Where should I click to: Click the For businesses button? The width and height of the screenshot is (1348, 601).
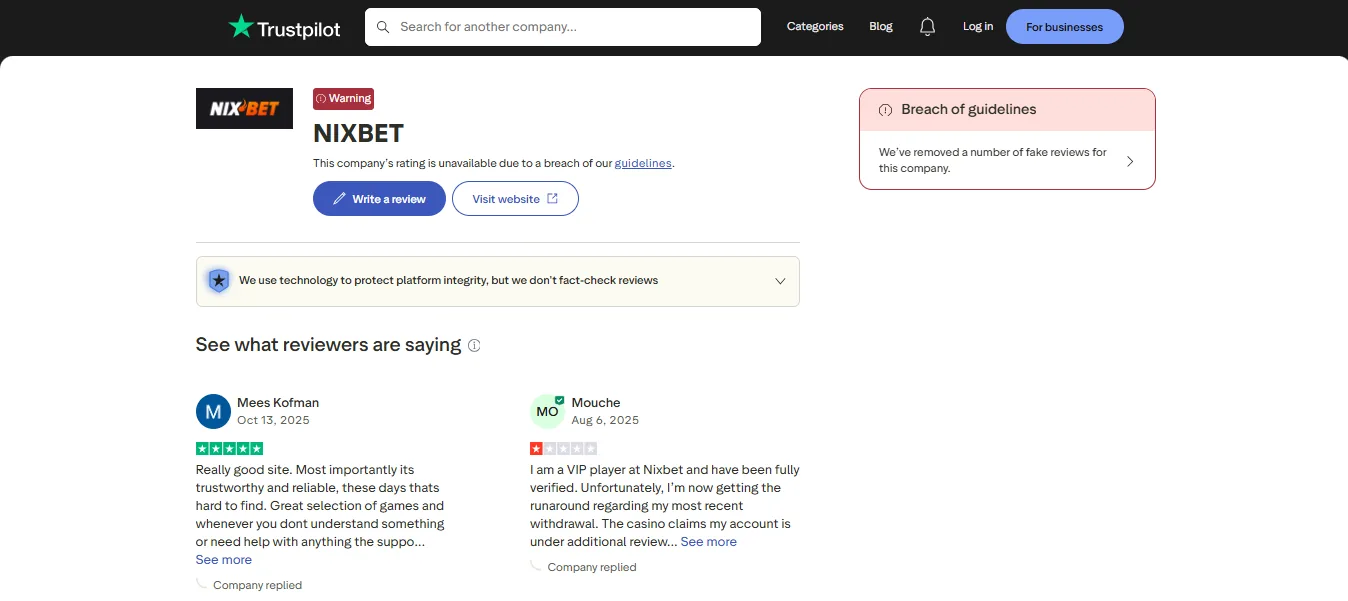pyautogui.click(x=1065, y=27)
